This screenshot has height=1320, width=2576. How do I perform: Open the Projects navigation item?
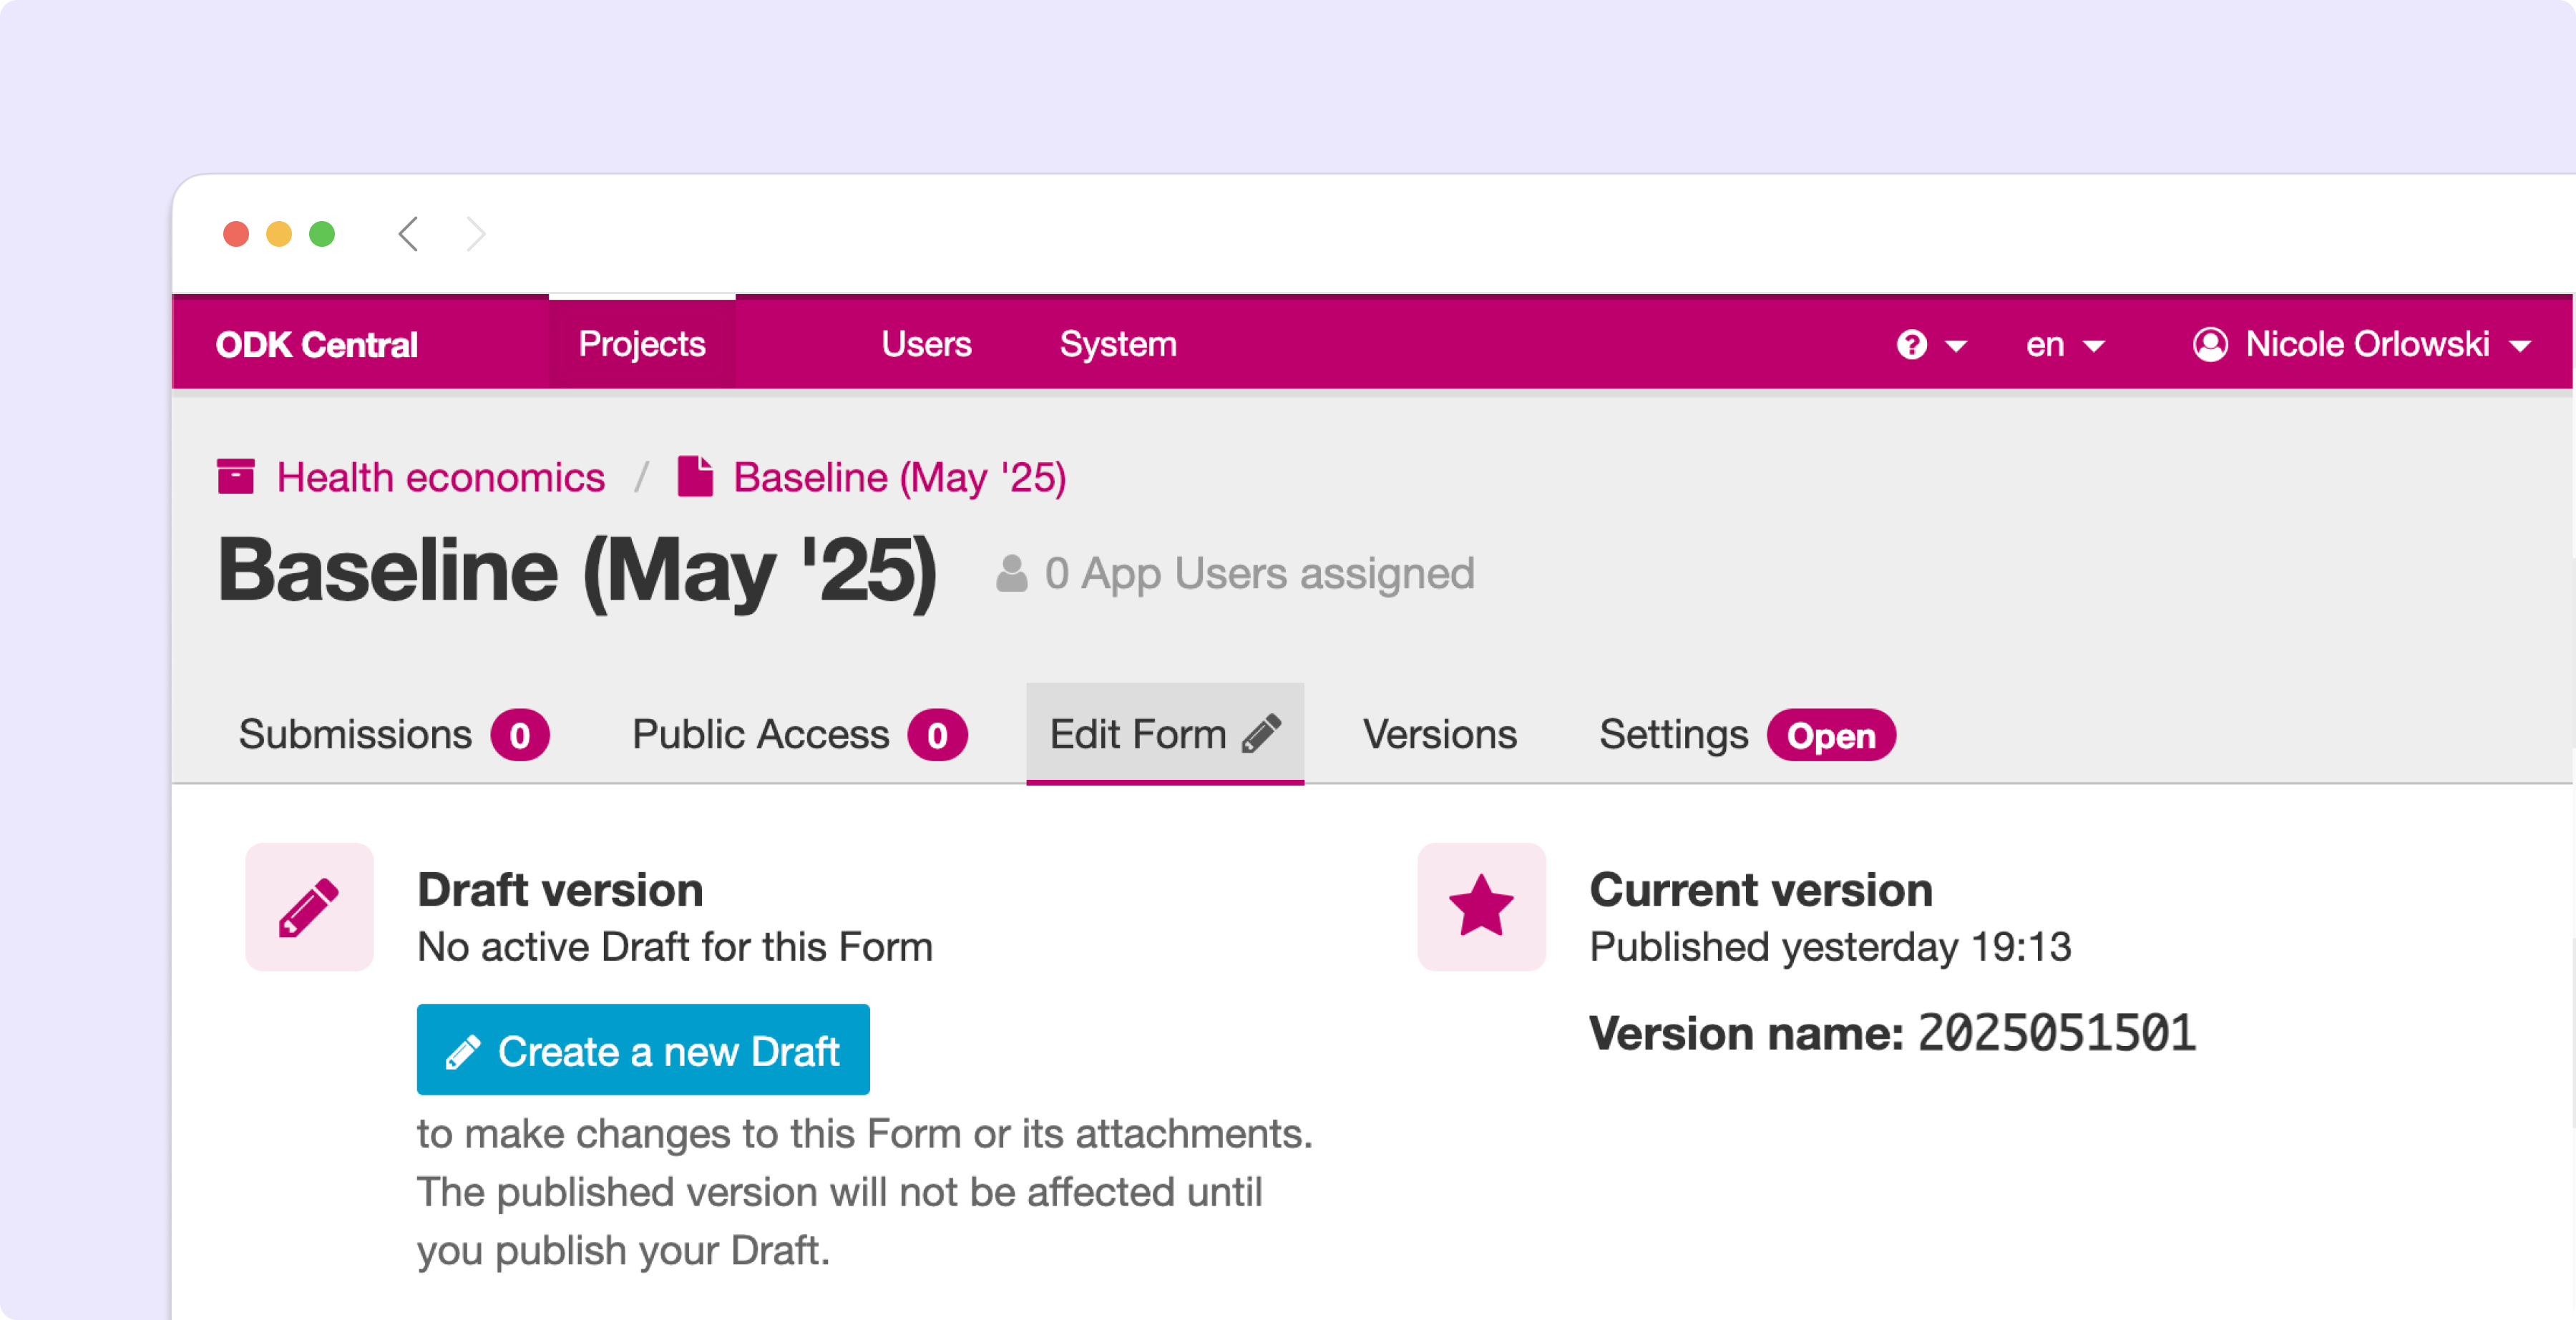(642, 345)
